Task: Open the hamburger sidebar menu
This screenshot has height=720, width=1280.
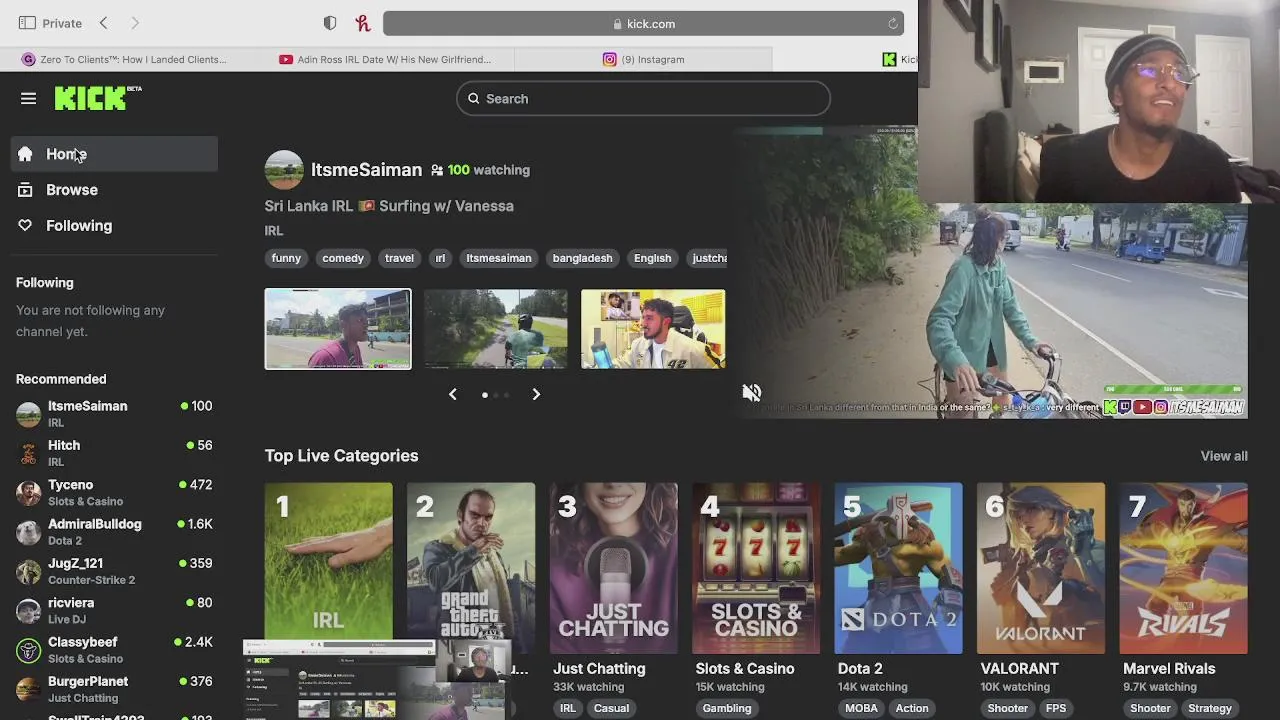Action: (28, 98)
